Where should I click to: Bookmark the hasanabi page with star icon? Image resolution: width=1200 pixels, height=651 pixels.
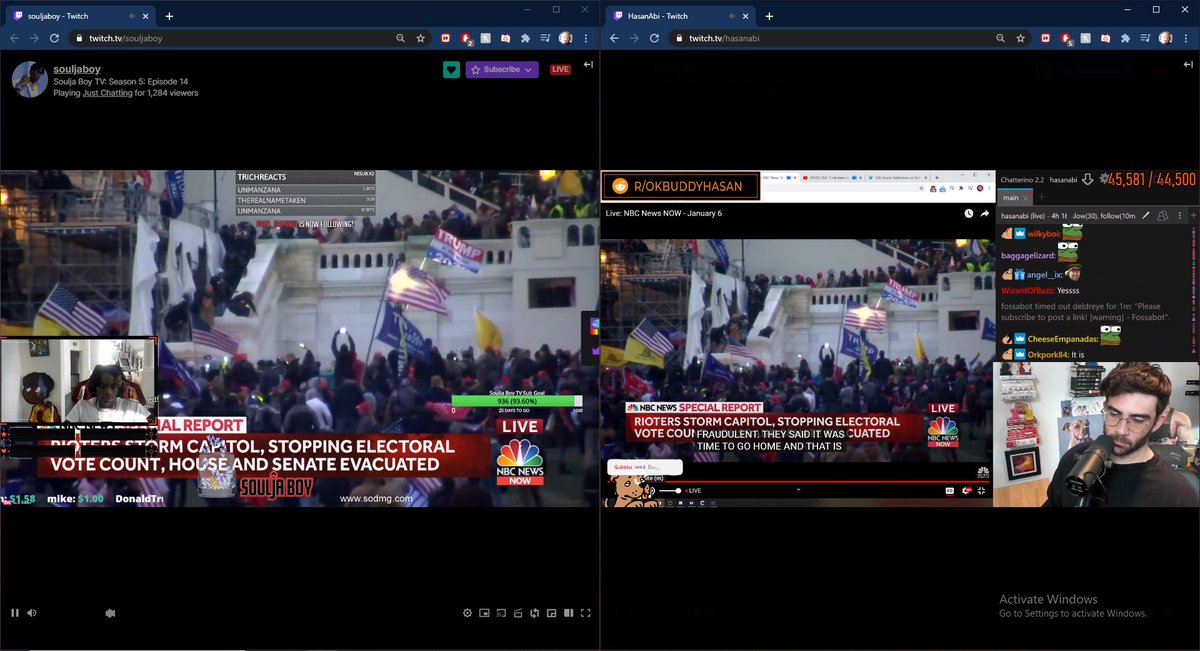pos(1021,38)
